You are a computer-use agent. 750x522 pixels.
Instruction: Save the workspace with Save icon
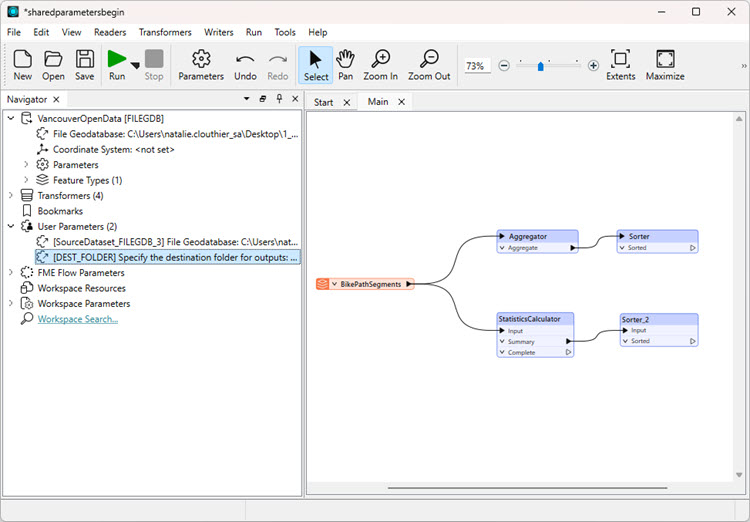coord(85,65)
